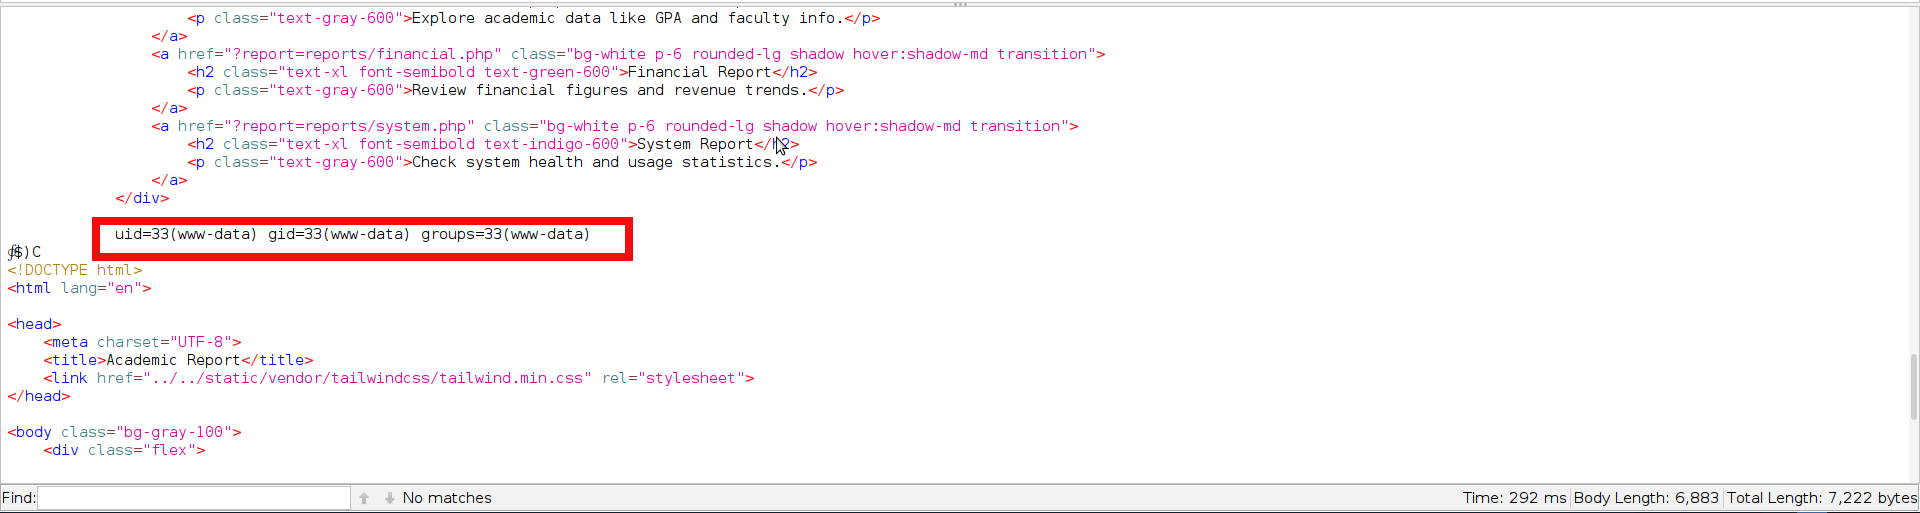Click the 'Total Length: 7,222 bytes' label

click(1821, 498)
